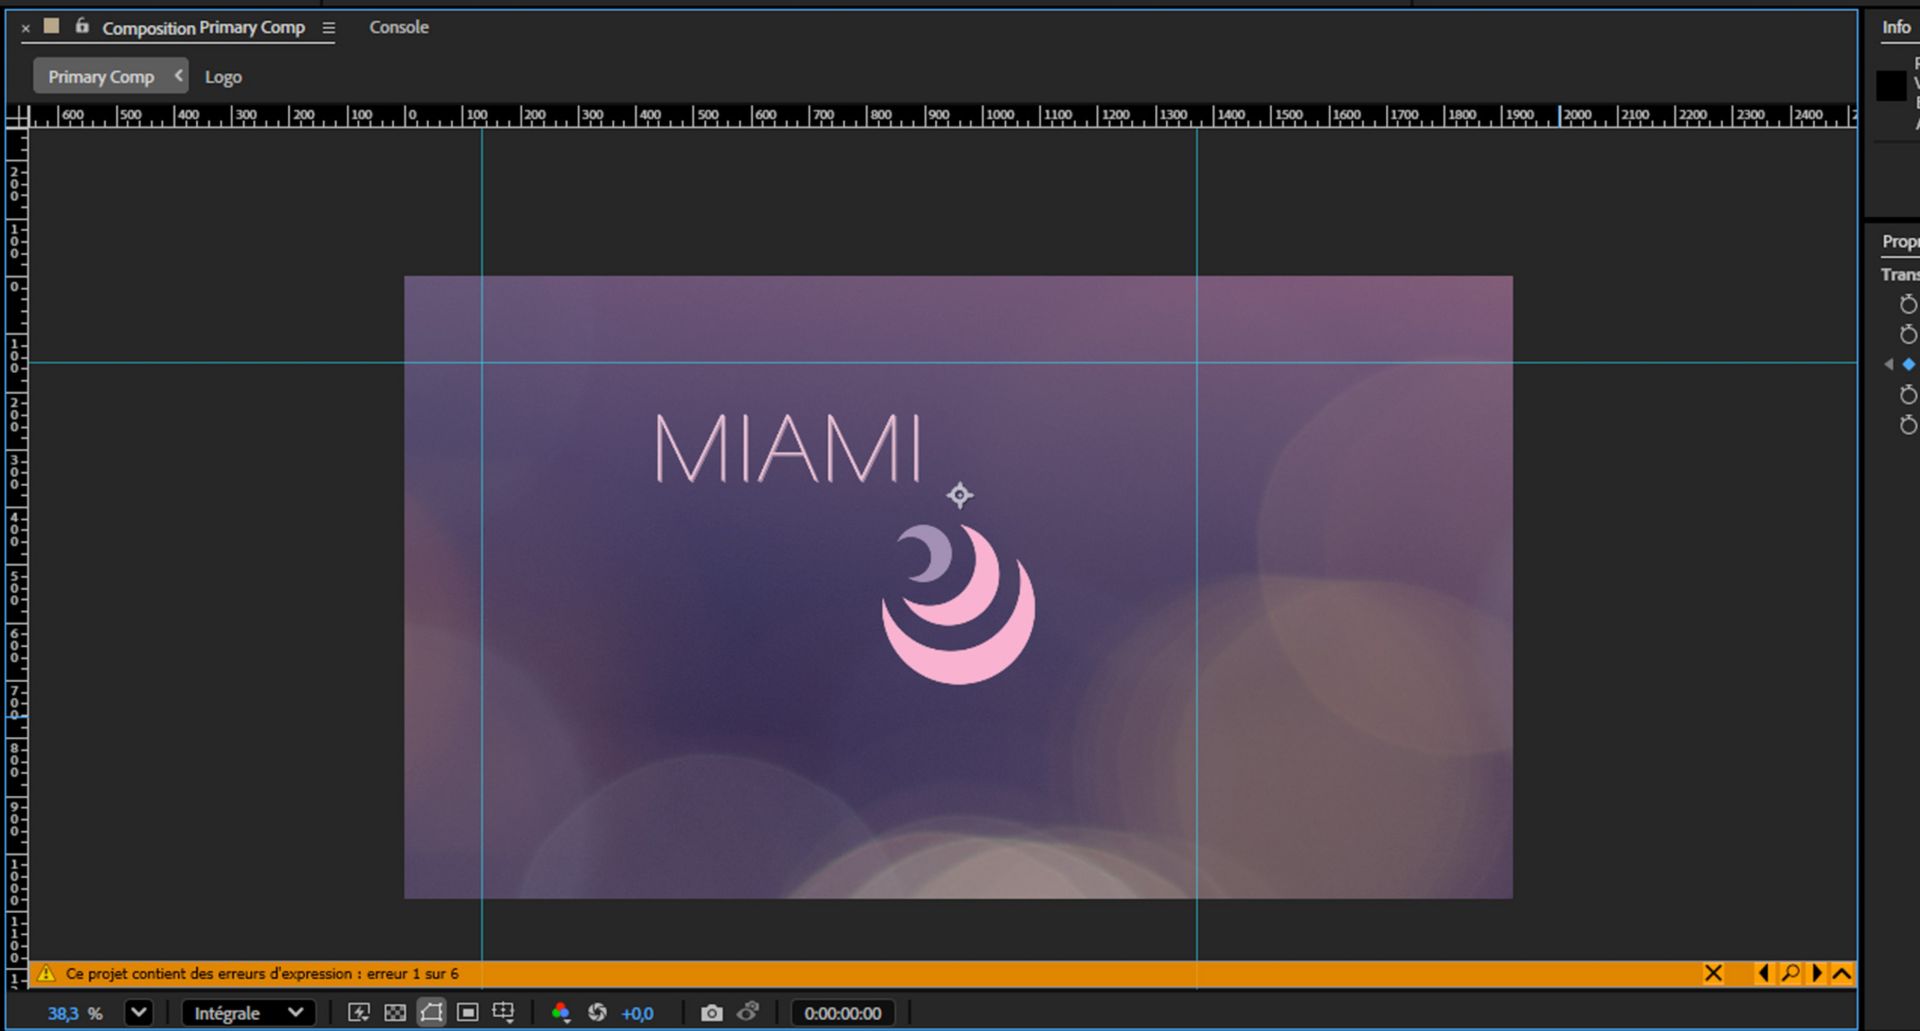Dismiss the expression error banner
Image resolution: width=1920 pixels, height=1031 pixels.
1713,973
